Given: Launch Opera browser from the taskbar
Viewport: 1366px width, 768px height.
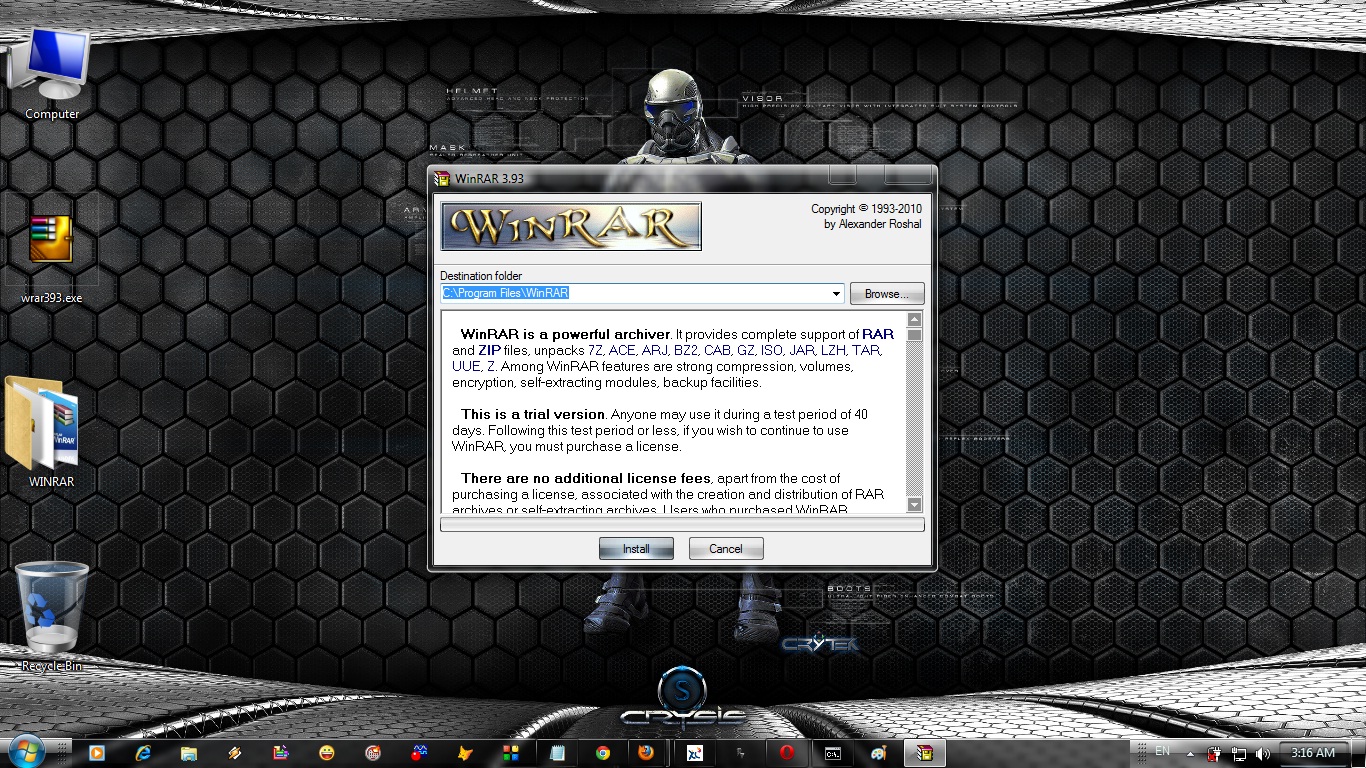Looking at the screenshot, I should 787,753.
